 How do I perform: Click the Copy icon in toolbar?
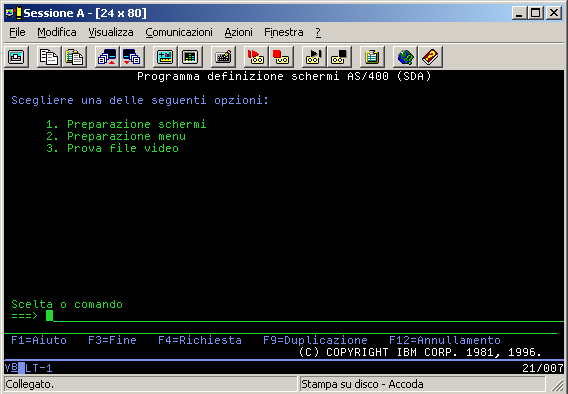tap(49, 57)
